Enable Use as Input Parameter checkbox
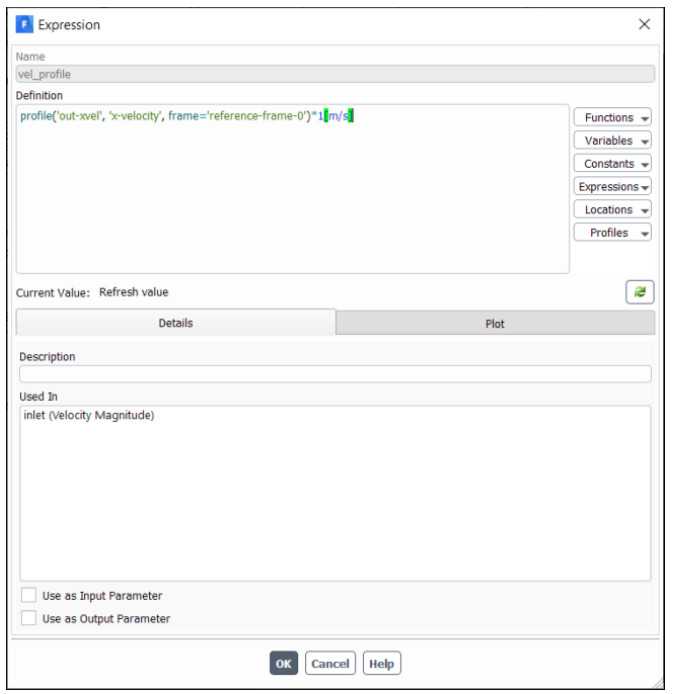This screenshot has height=694, width=682. [29, 595]
